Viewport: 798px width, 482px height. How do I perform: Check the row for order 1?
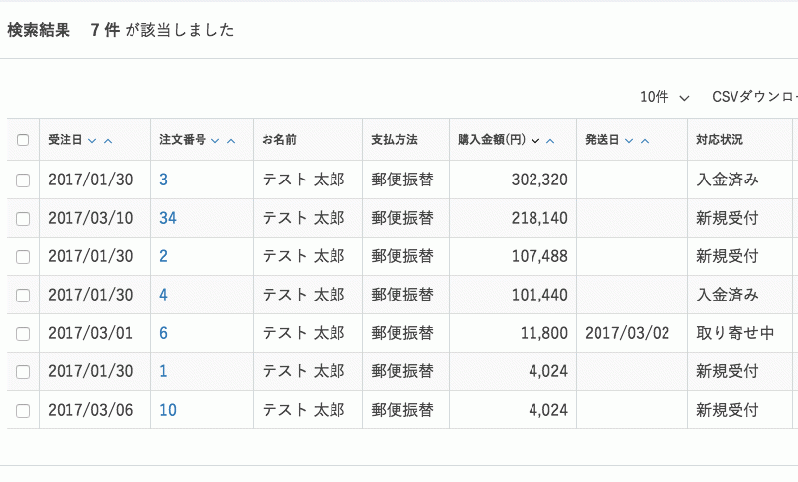pos(23,372)
